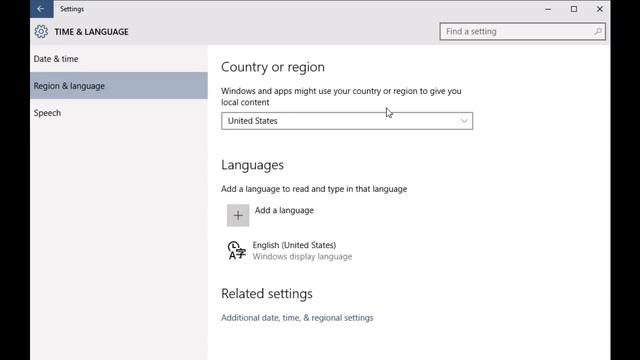Expand the country list chevron arrow
Screen dimensions: 640x360
point(464,121)
